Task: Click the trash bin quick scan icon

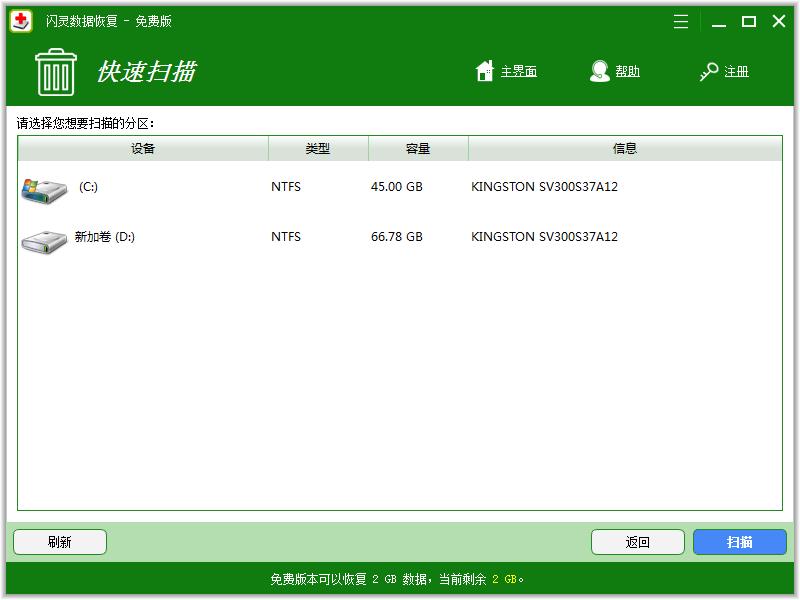Action: coord(55,71)
